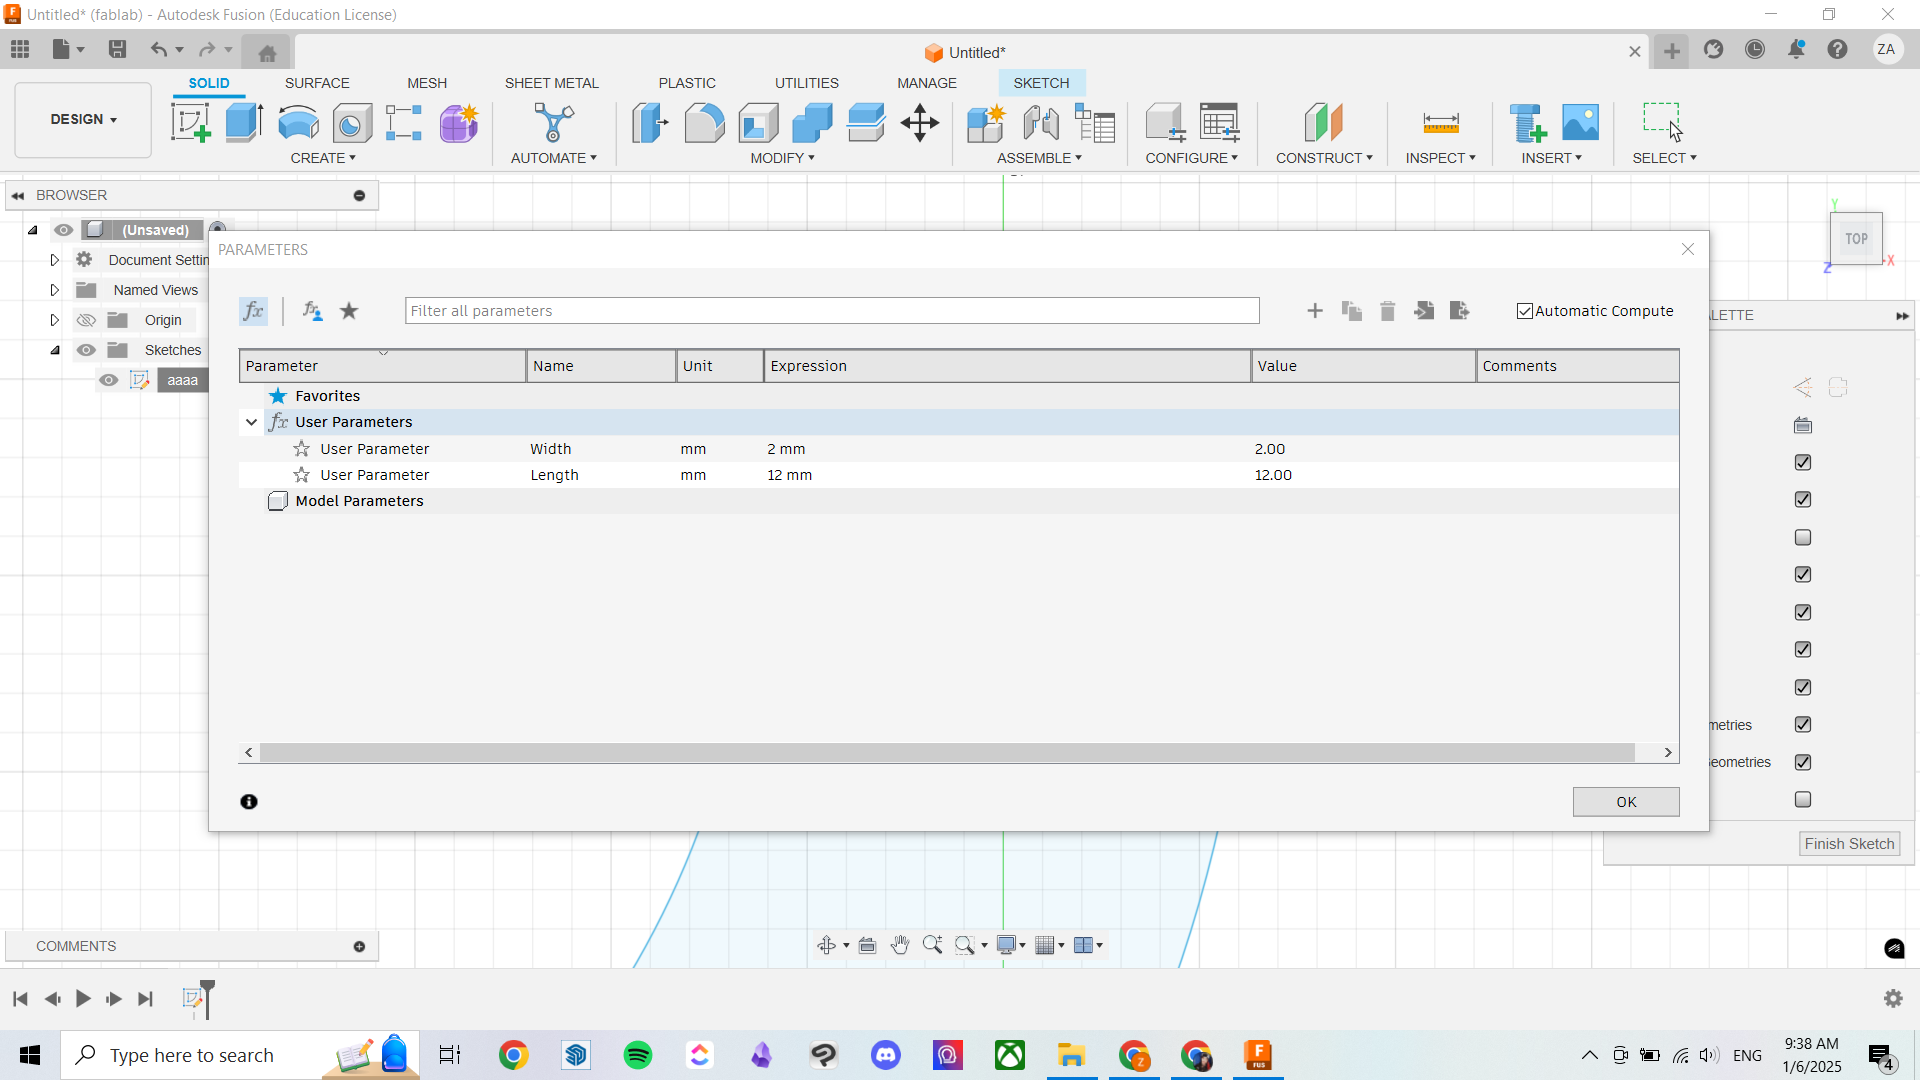Select the Extrude tool icon
The height and width of the screenshot is (1080, 1920).
[244, 123]
